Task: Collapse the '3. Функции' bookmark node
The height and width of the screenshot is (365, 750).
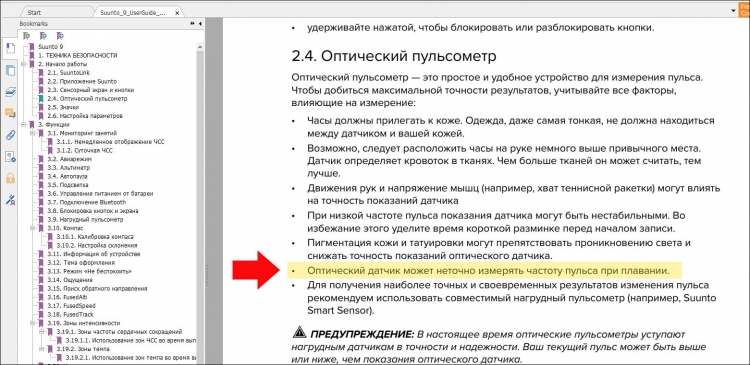Action: [x=24, y=124]
